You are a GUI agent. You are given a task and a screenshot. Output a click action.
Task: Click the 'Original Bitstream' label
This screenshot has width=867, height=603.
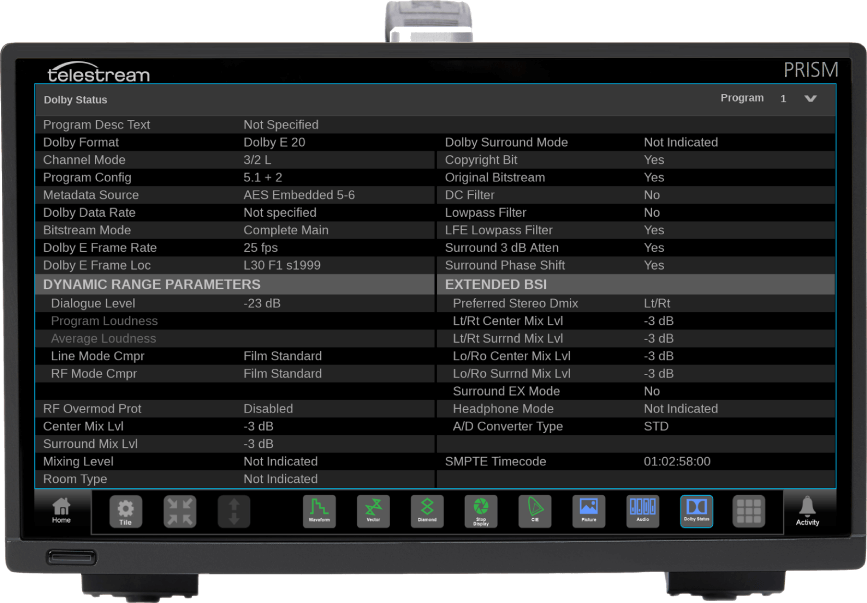495,177
